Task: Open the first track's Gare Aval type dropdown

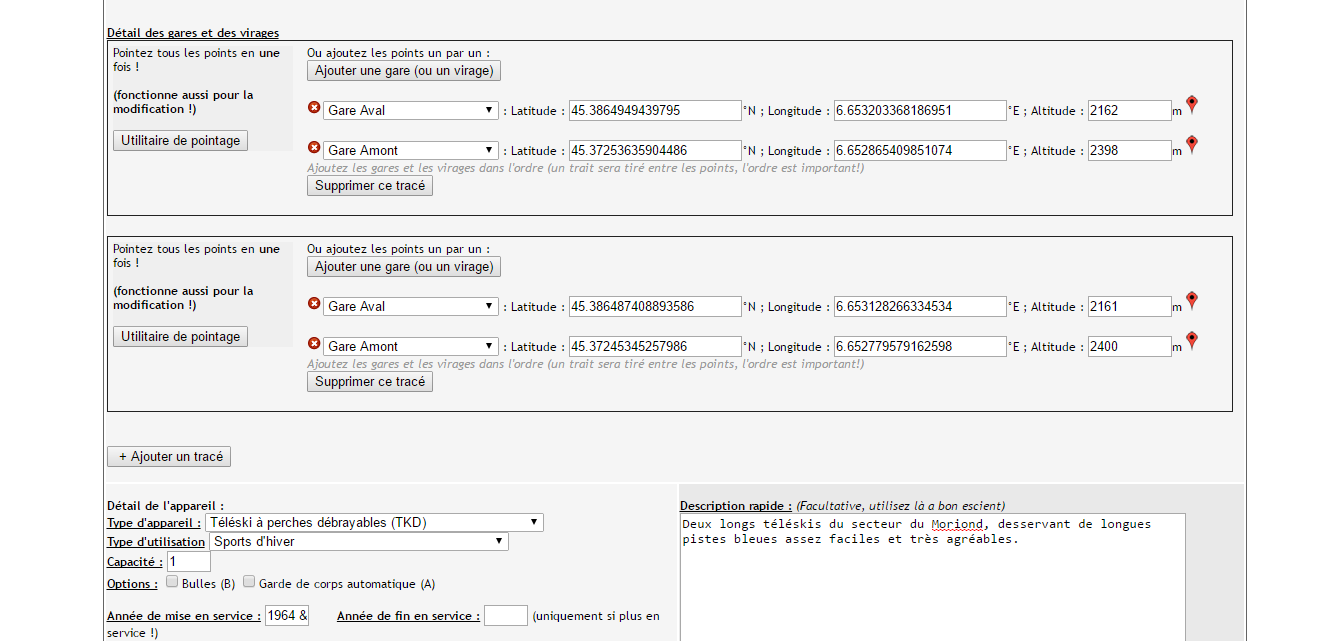Action: [x=410, y=110]
